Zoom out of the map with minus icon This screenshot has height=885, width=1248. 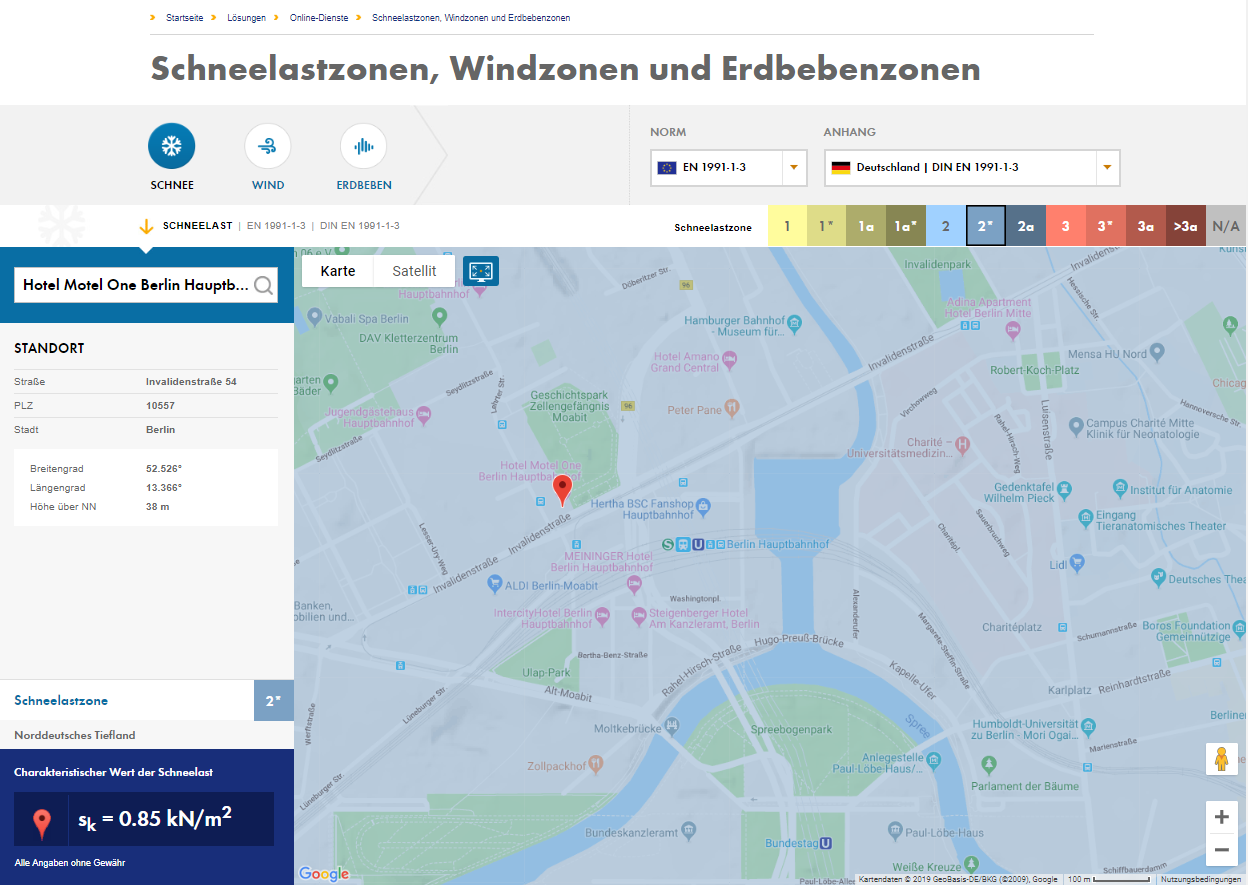tap(1221, 850)
